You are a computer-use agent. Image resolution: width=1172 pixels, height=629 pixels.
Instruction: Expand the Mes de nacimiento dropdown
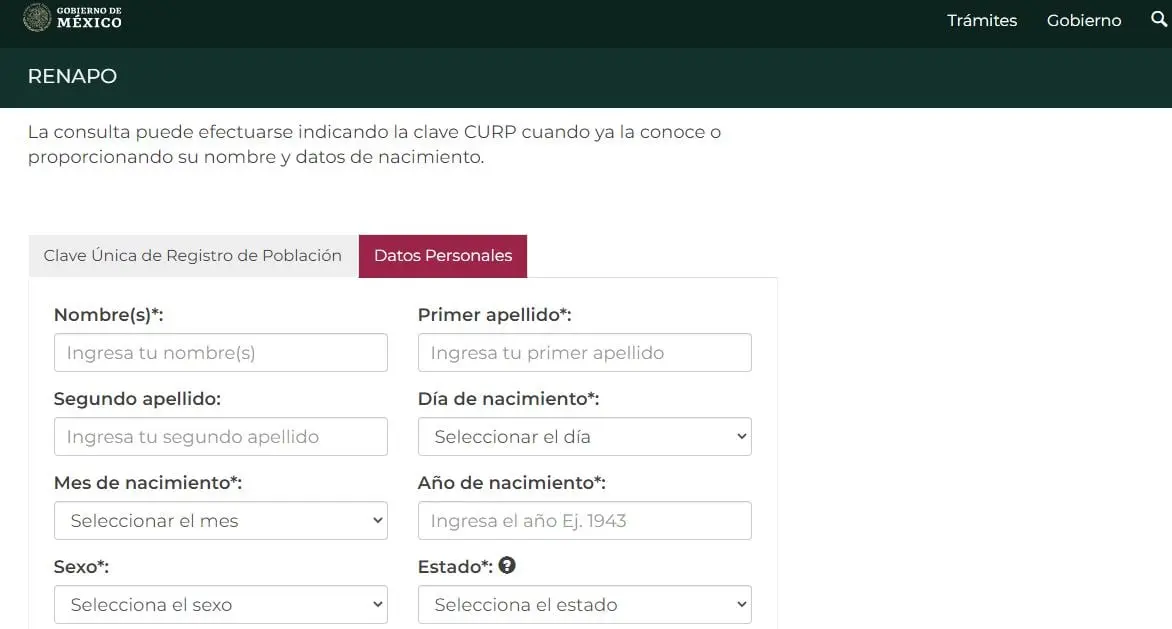click(220, 521)
